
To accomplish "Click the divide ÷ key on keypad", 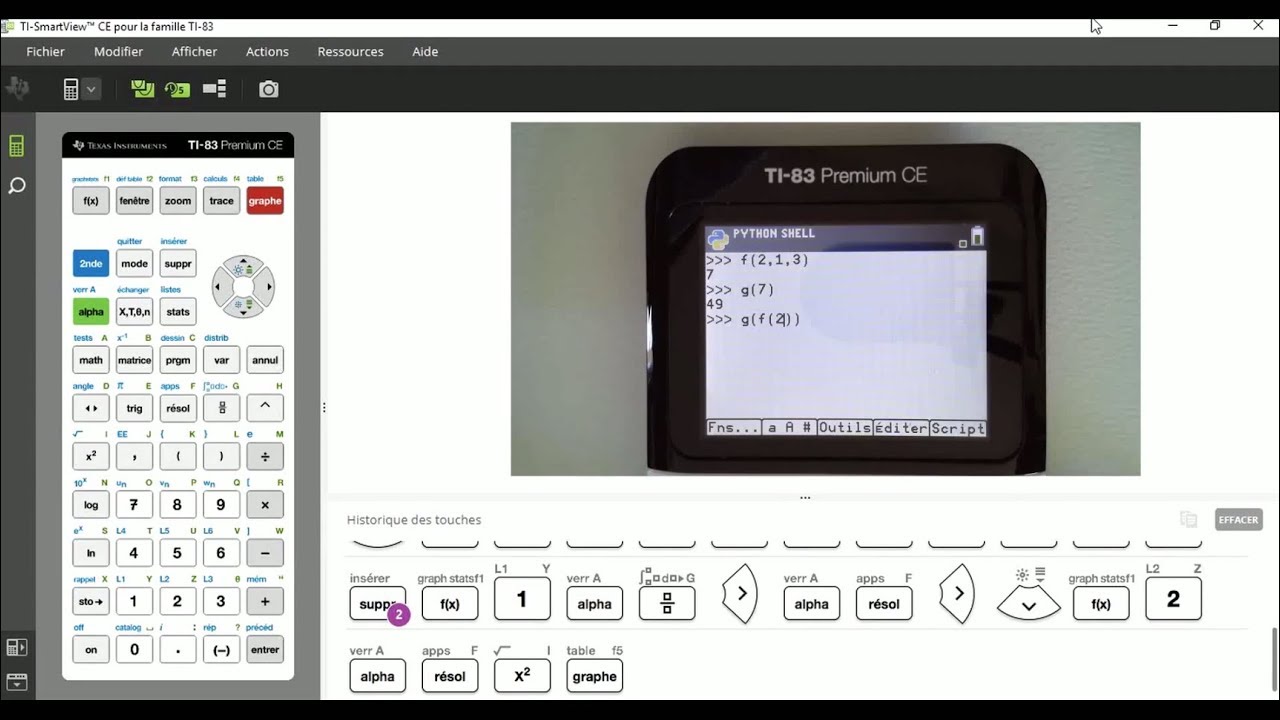I will (x=265, y=456).
